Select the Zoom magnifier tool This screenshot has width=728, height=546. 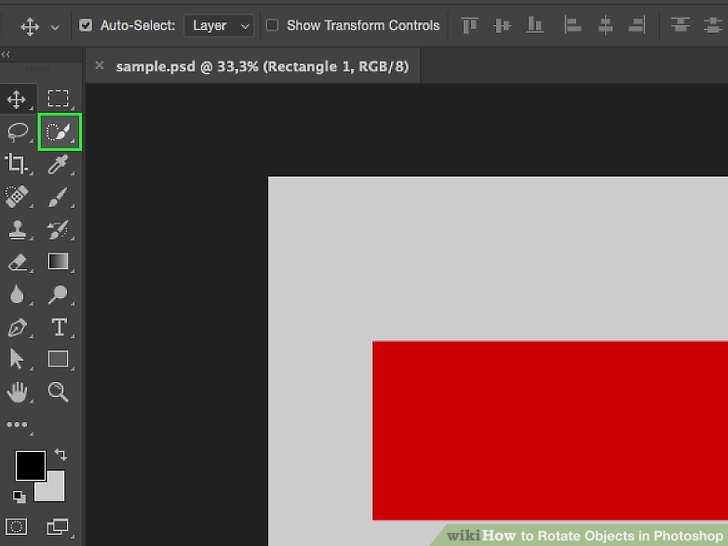58,392
